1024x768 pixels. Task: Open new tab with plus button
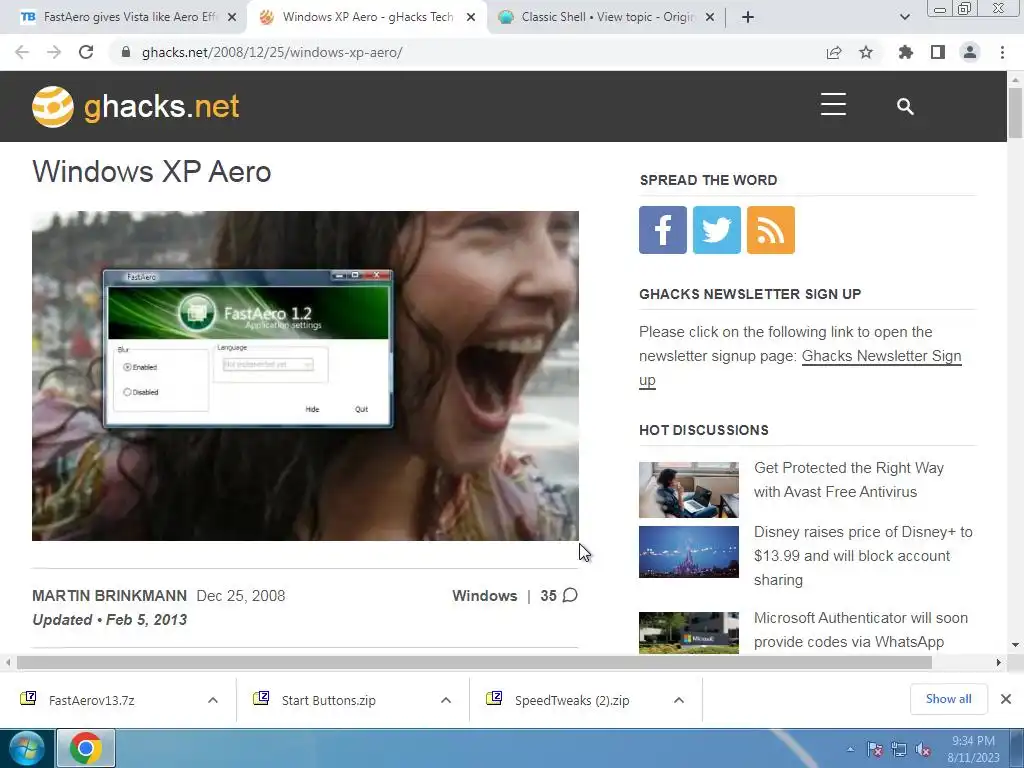[x=748, y=17]
